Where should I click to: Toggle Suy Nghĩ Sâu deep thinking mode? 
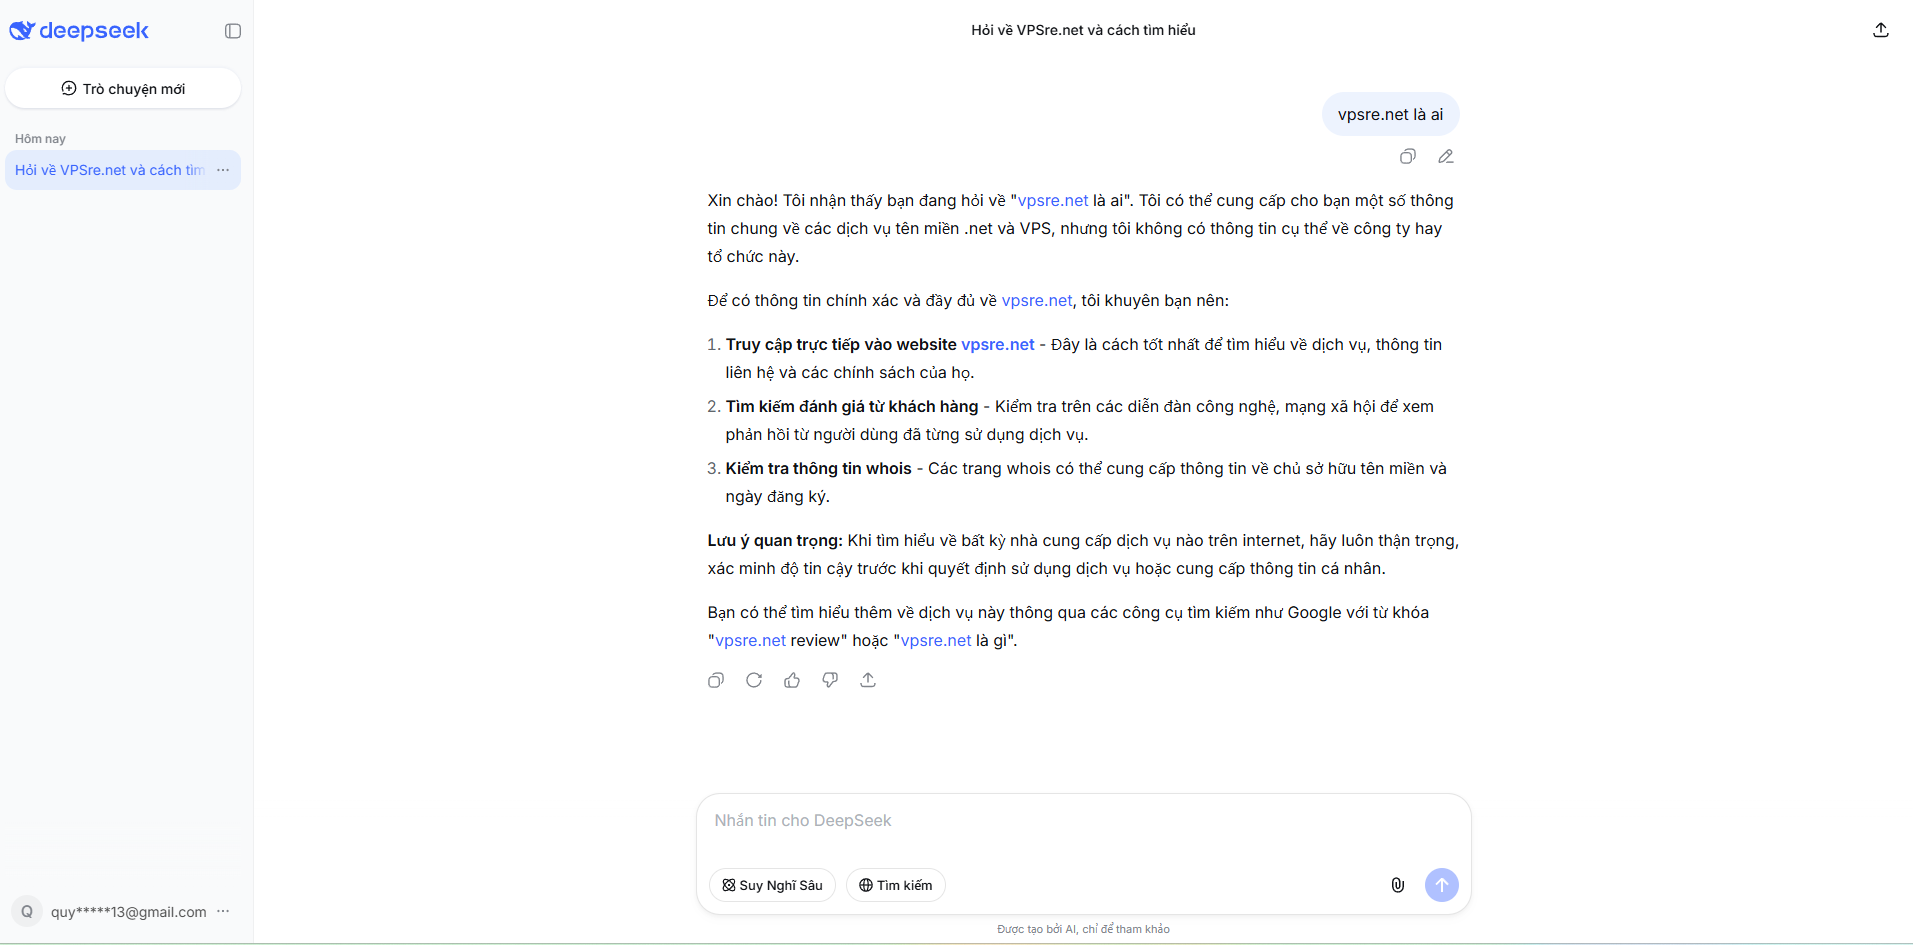(772, 885)
